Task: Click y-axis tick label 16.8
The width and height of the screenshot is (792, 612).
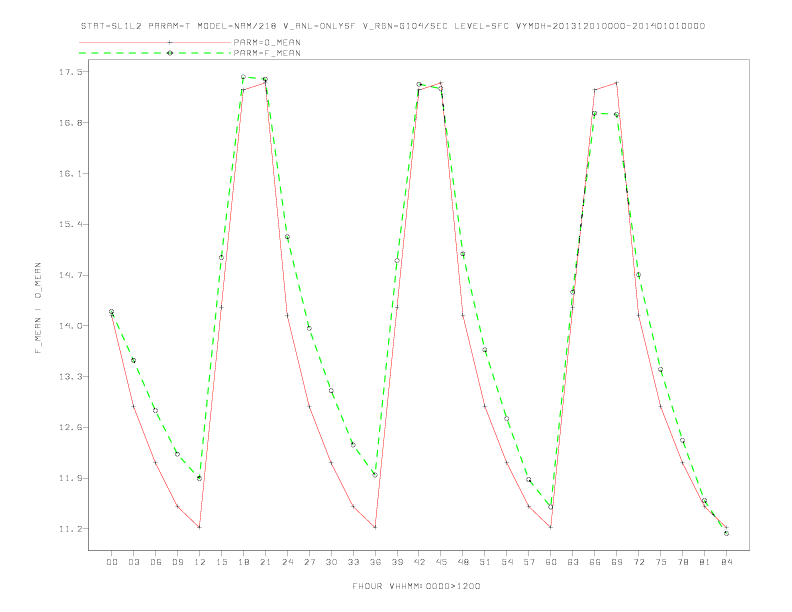Action: pyautogui.click(x=70, y=123)
